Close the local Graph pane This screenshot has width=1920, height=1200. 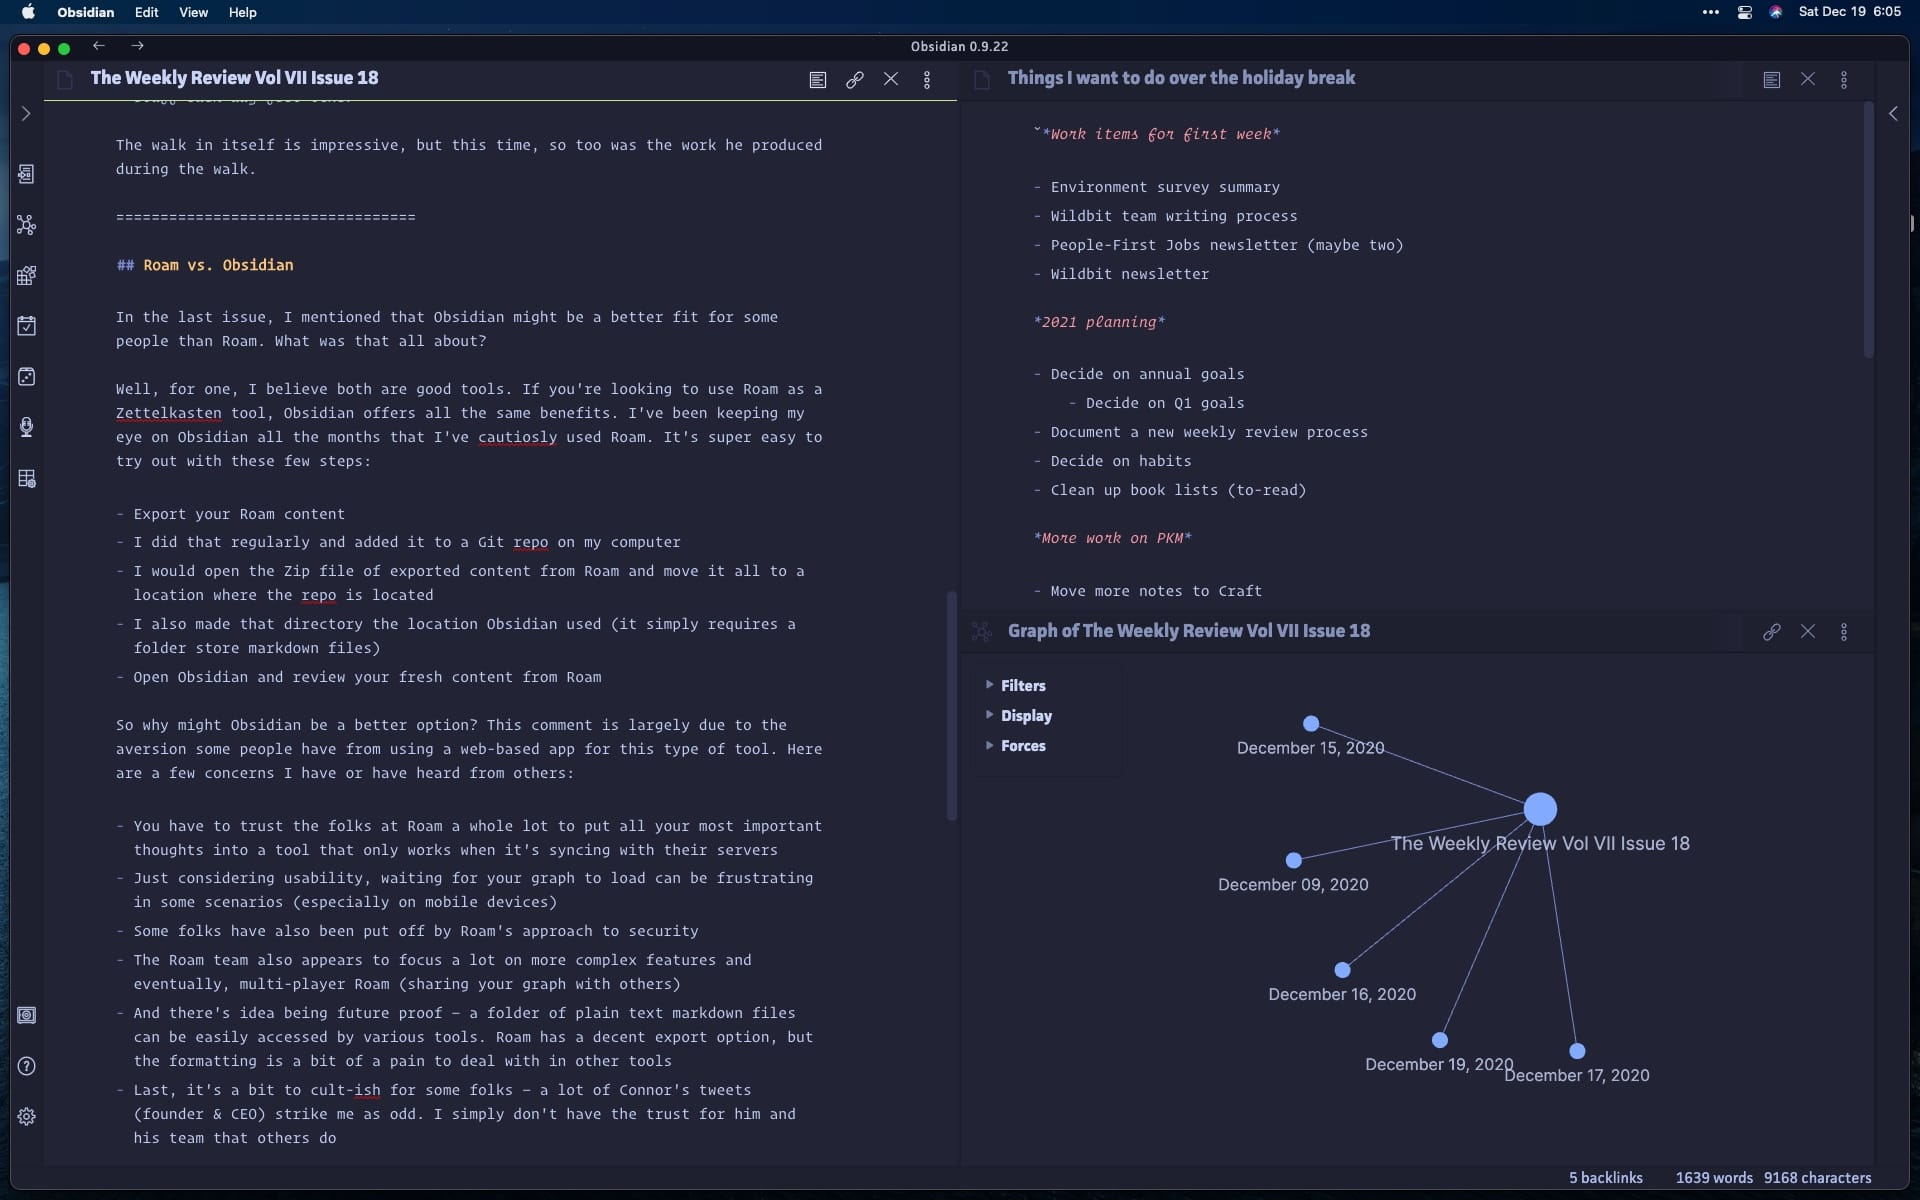(1808, 632)
